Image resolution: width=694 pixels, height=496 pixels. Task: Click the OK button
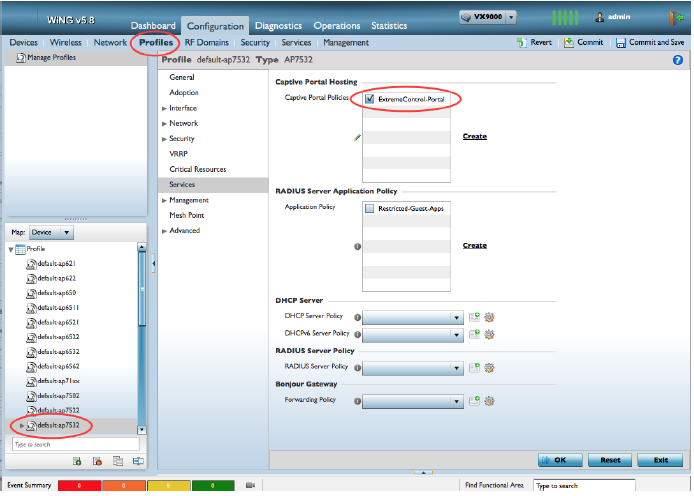(560, 460)
